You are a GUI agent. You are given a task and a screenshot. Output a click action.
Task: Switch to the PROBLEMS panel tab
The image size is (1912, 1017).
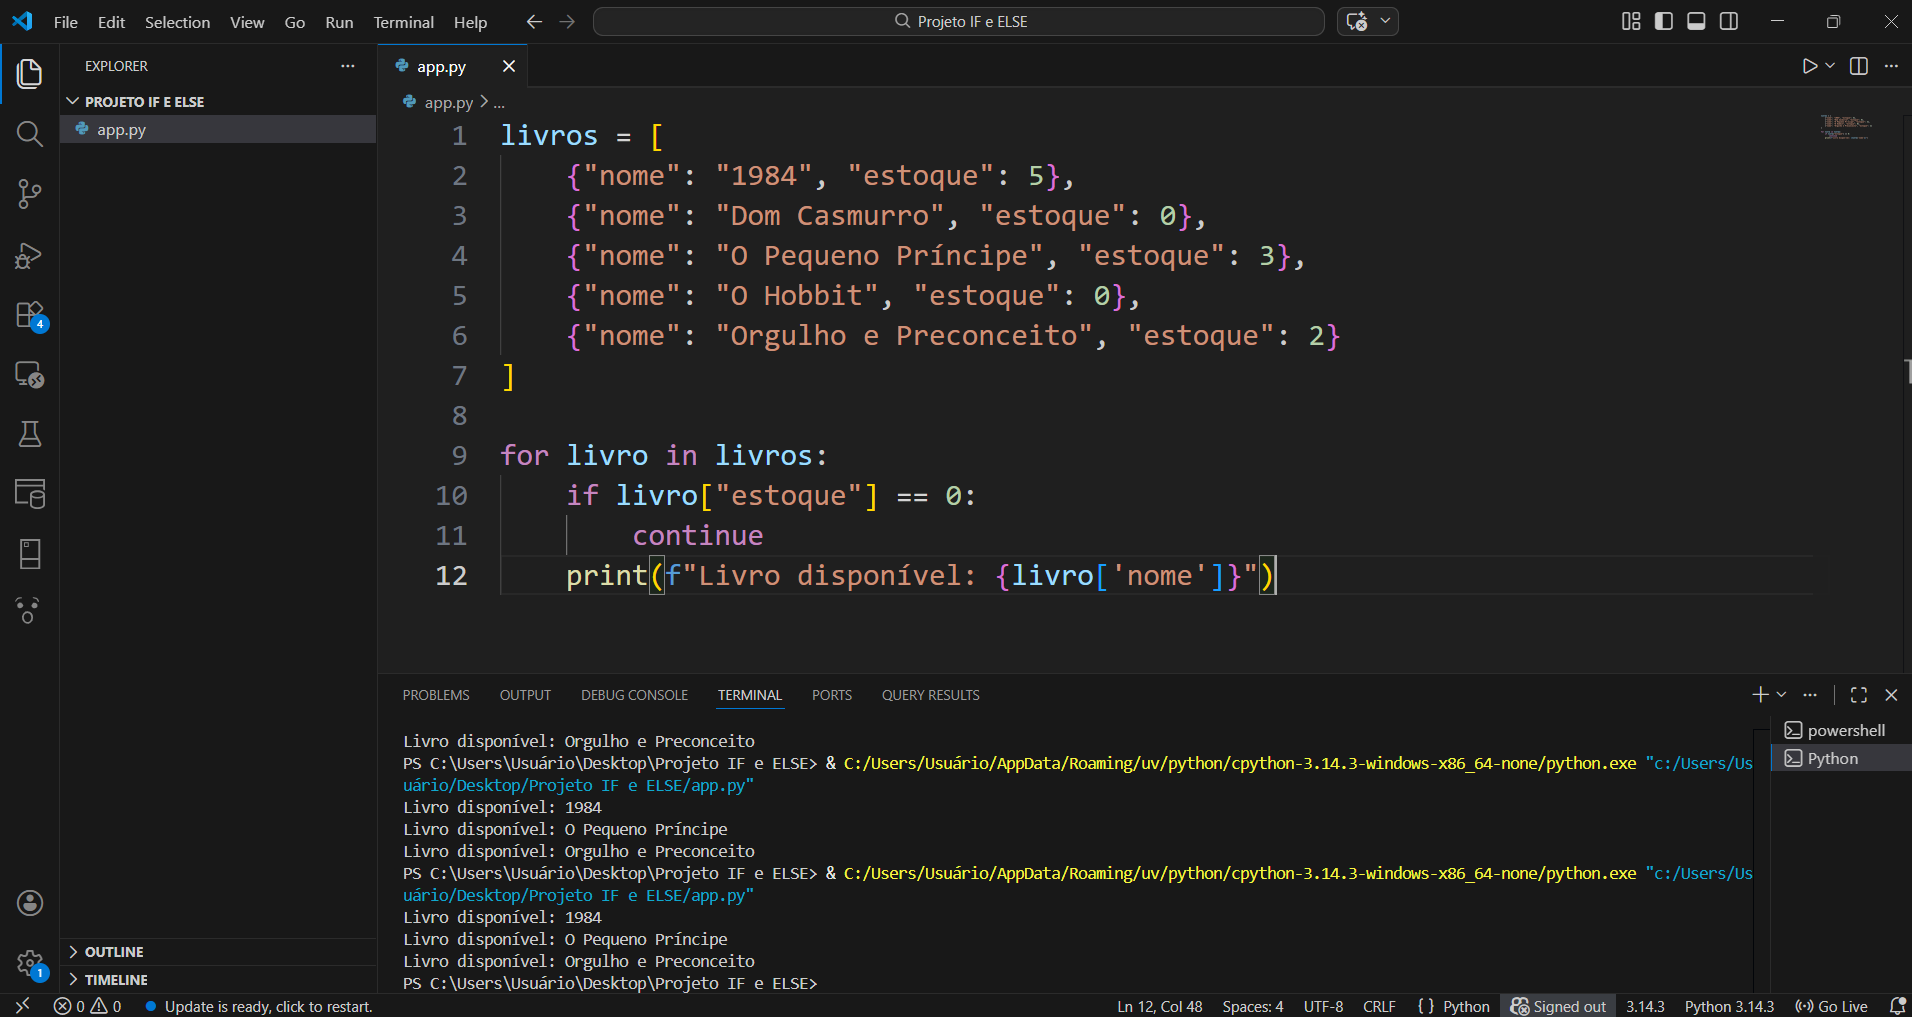436,695
